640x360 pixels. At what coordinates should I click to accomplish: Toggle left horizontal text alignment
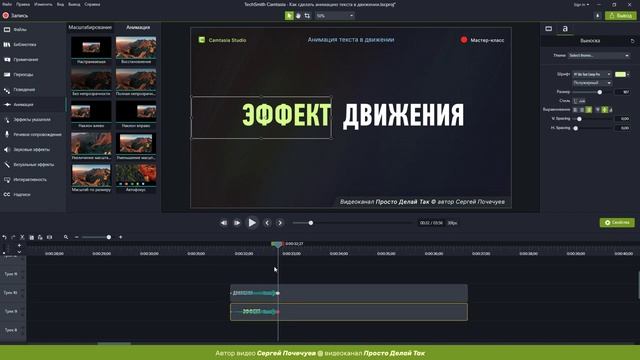tap(576, 110)
